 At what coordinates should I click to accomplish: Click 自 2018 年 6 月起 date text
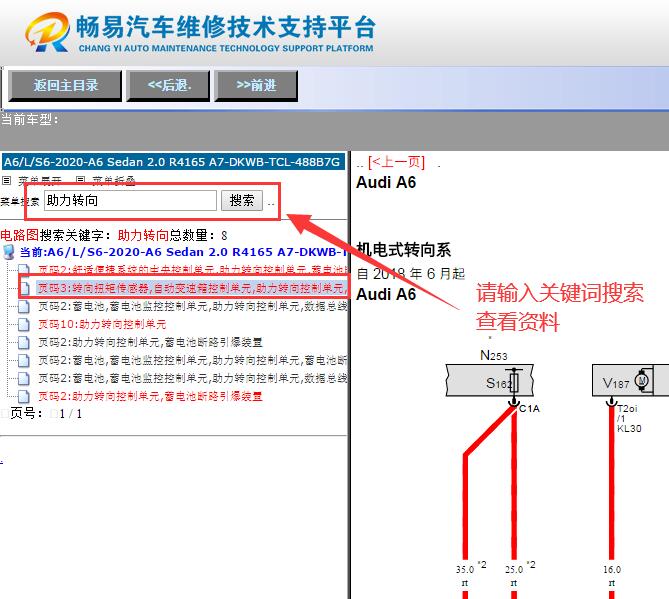tap(411, 274)
